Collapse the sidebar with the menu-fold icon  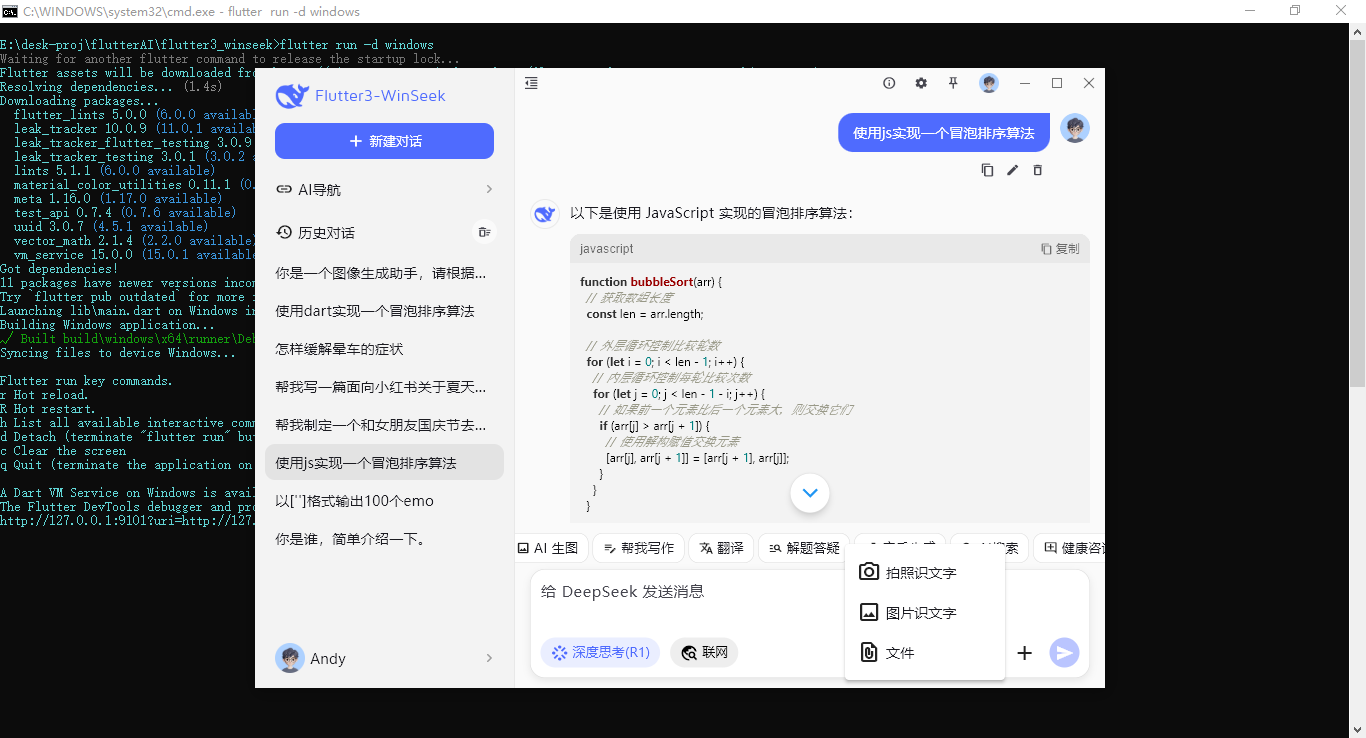(531, 83)
